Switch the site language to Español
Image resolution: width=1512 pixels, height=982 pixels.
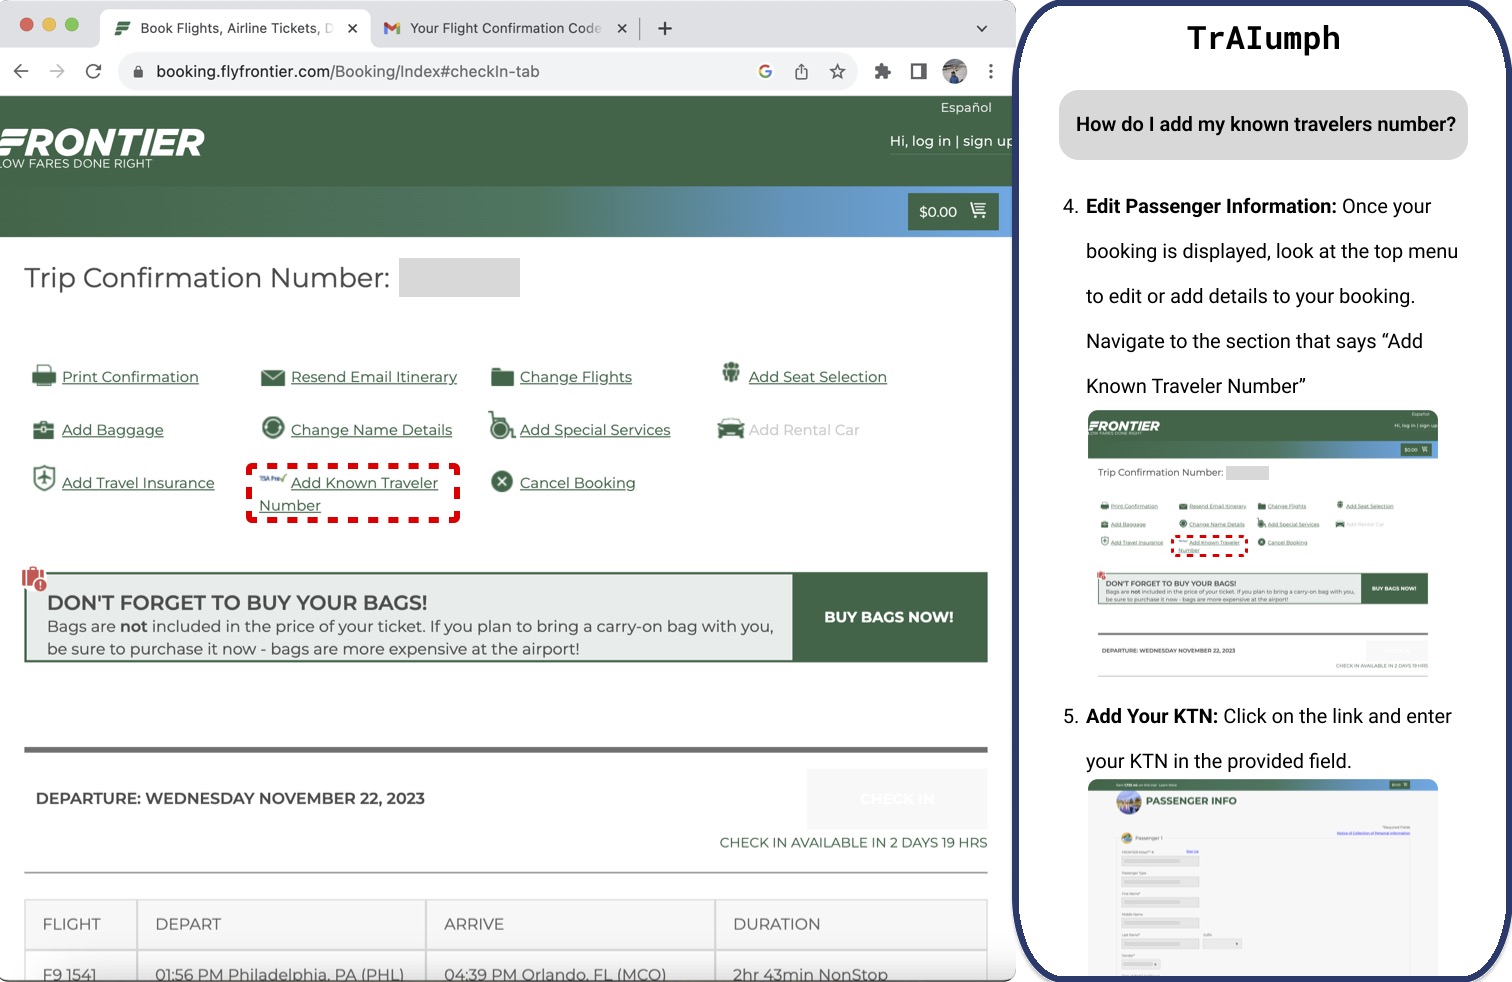pos(966,107)
